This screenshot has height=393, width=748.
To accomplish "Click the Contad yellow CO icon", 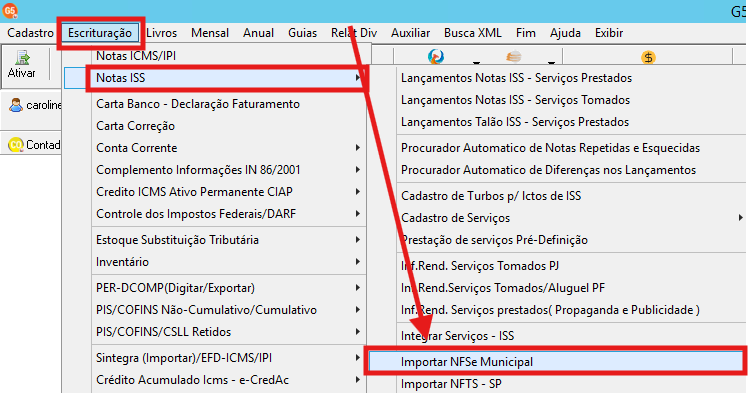I will 16,145.
